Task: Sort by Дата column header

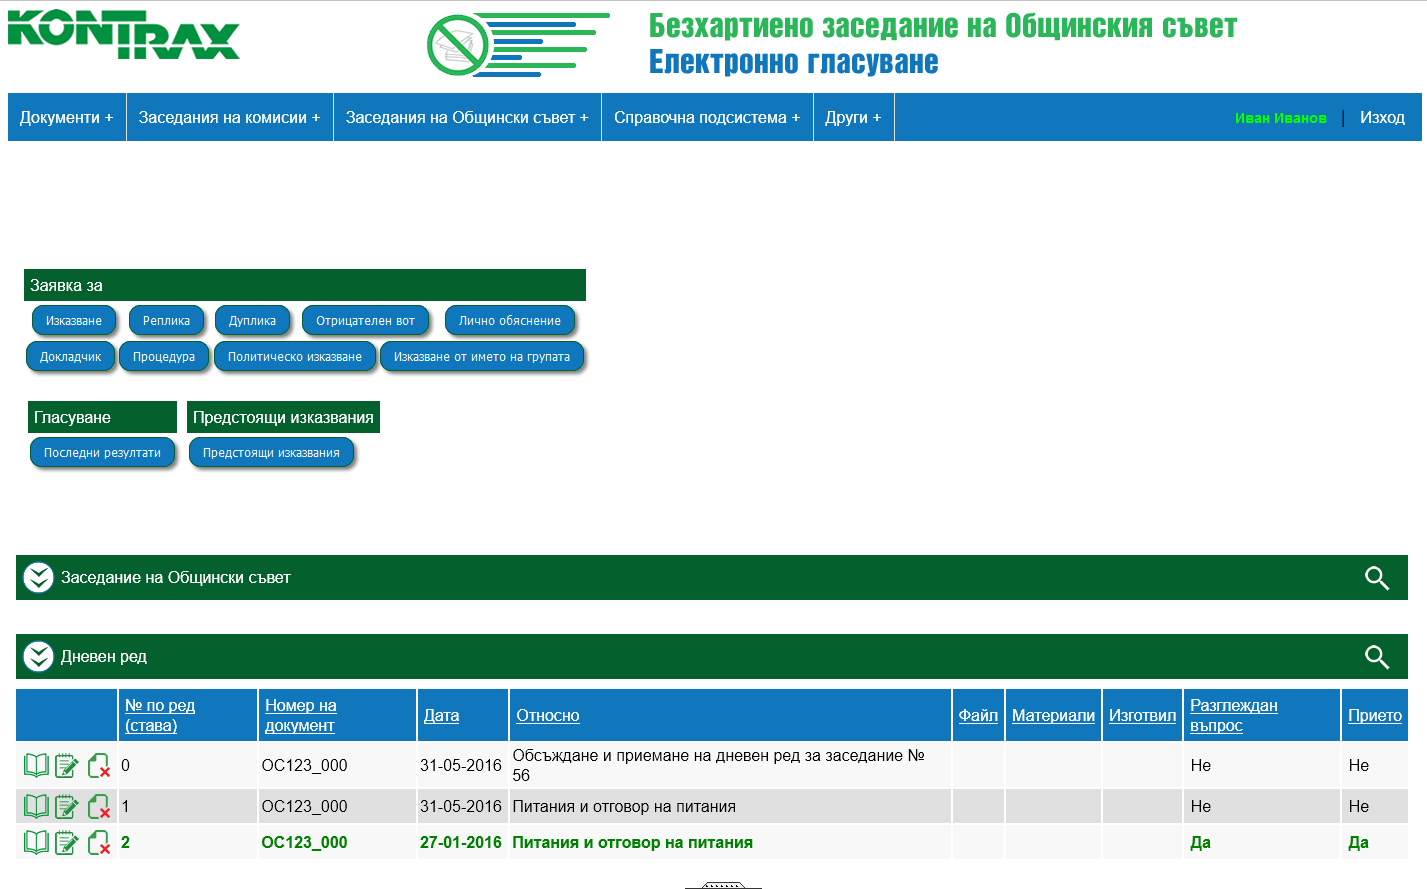Action: [x=441, y=715]
